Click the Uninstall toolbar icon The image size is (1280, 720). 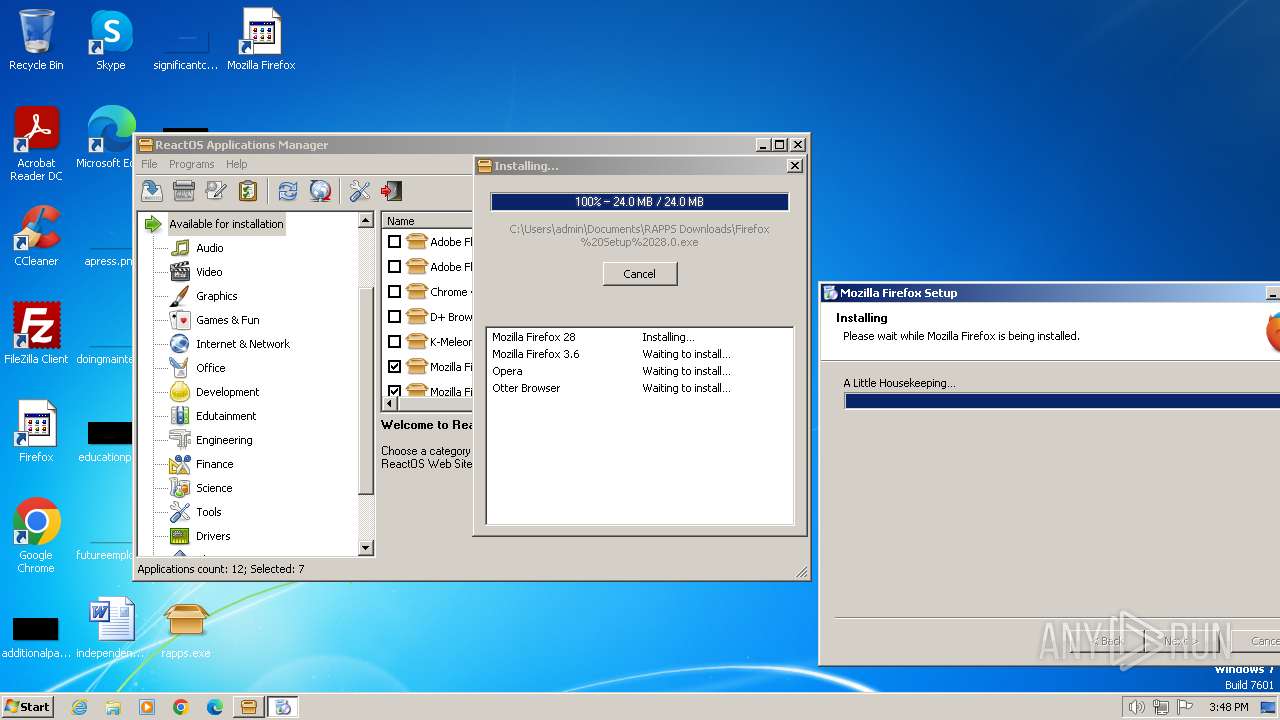[184, 191]
